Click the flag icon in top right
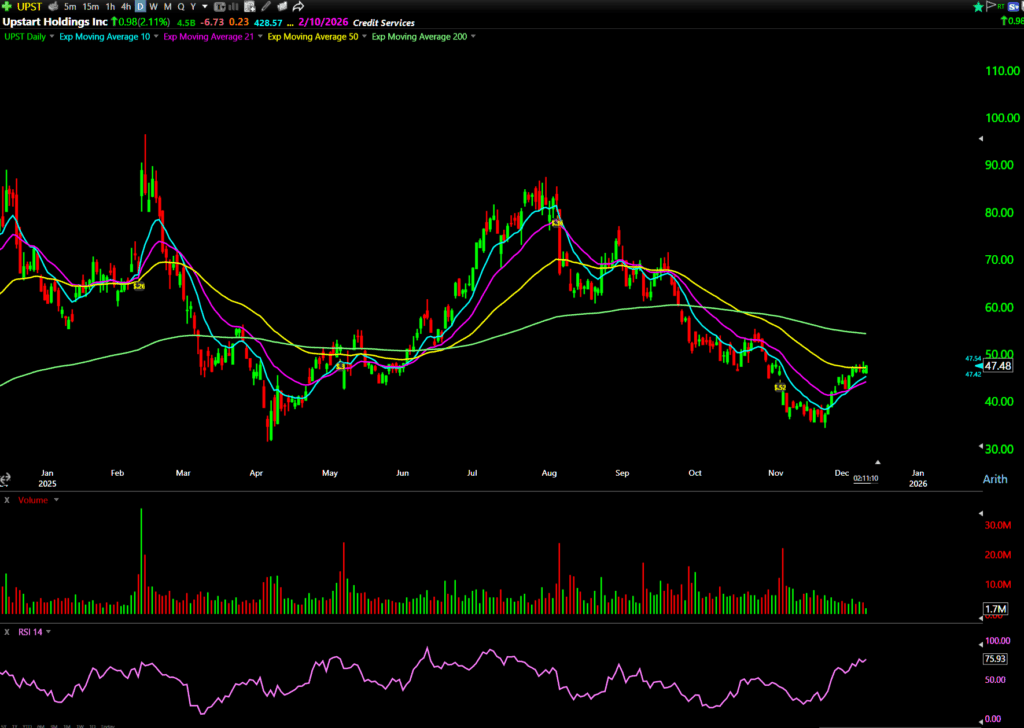Image resolution: width=1024 pixels, height=728 pixels. (x=991, y=7)
